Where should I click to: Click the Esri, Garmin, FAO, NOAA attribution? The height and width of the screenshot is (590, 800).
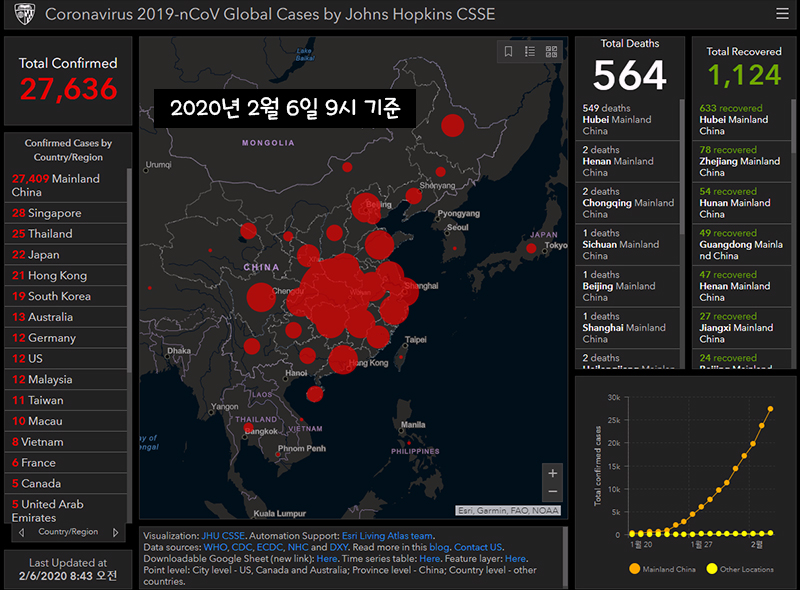(x=508, y=510)
